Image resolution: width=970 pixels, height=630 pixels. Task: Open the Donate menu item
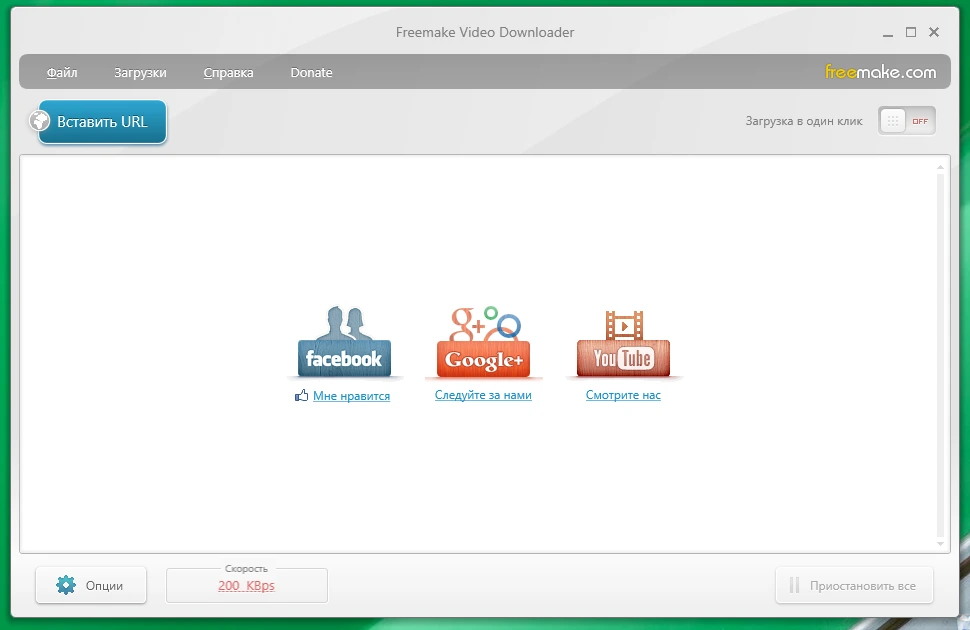coord(311,72)
